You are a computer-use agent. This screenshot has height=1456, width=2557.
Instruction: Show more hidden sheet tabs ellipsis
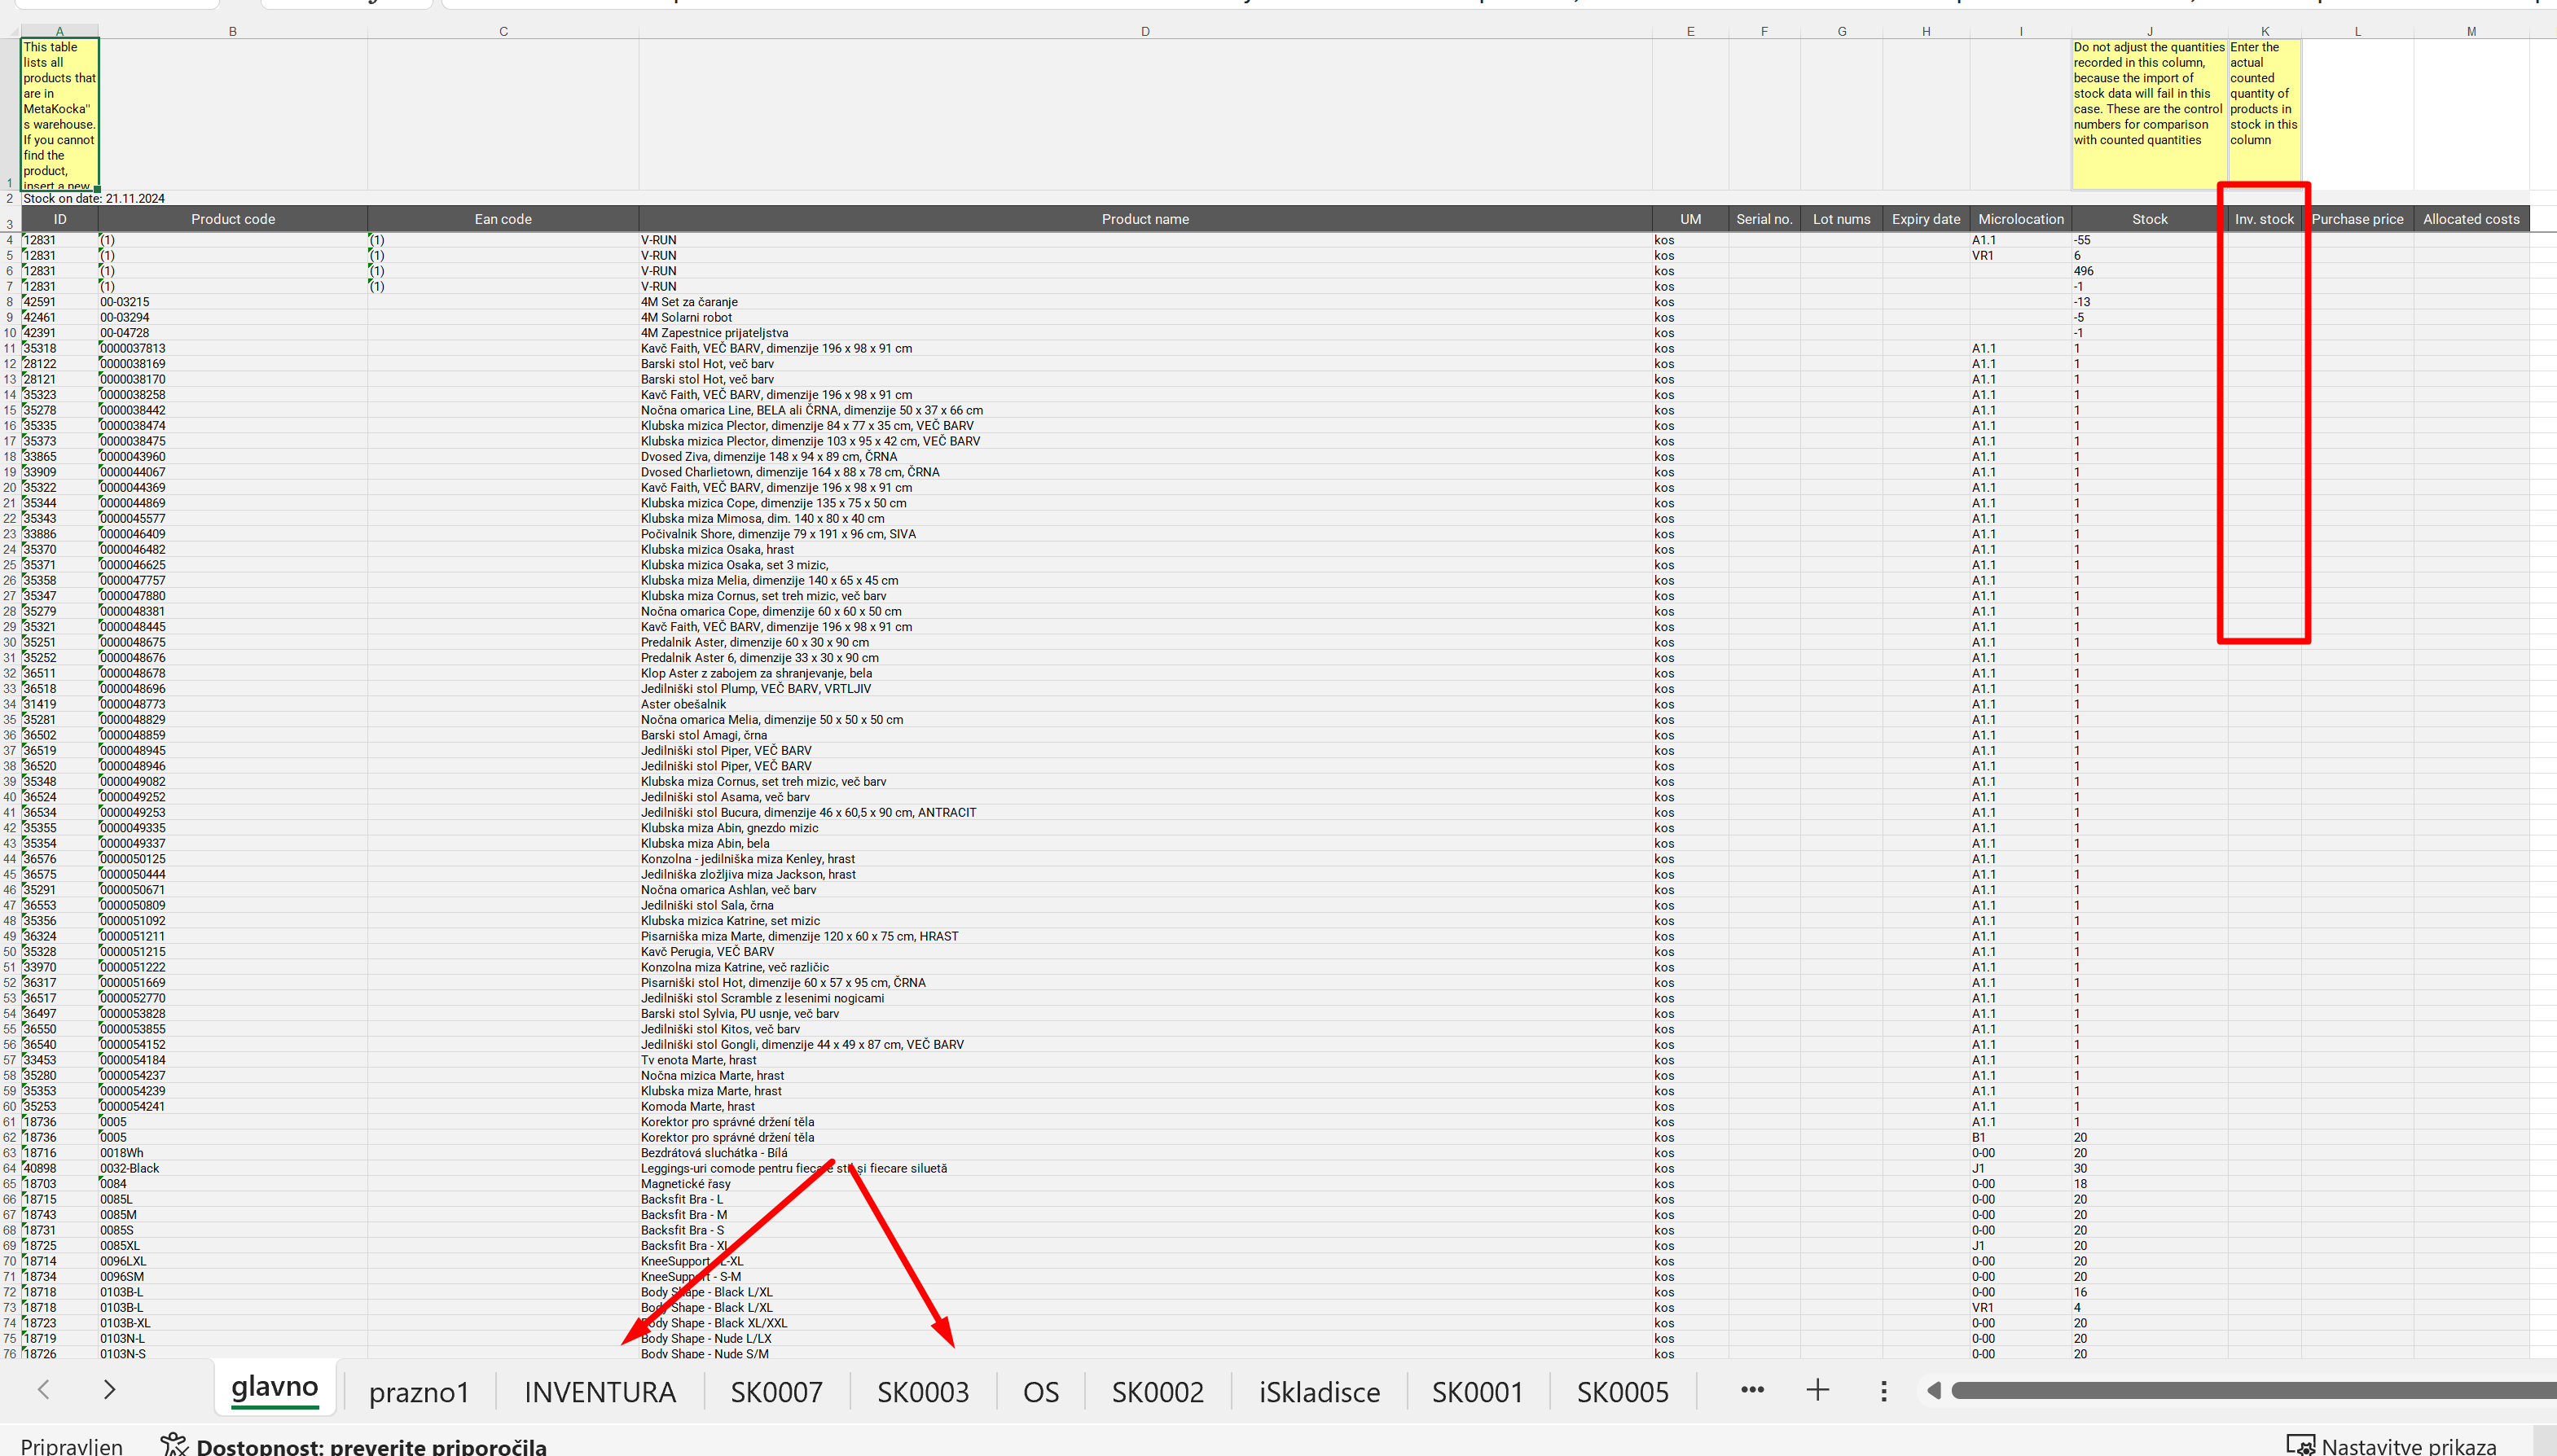pos(1752,1390)
